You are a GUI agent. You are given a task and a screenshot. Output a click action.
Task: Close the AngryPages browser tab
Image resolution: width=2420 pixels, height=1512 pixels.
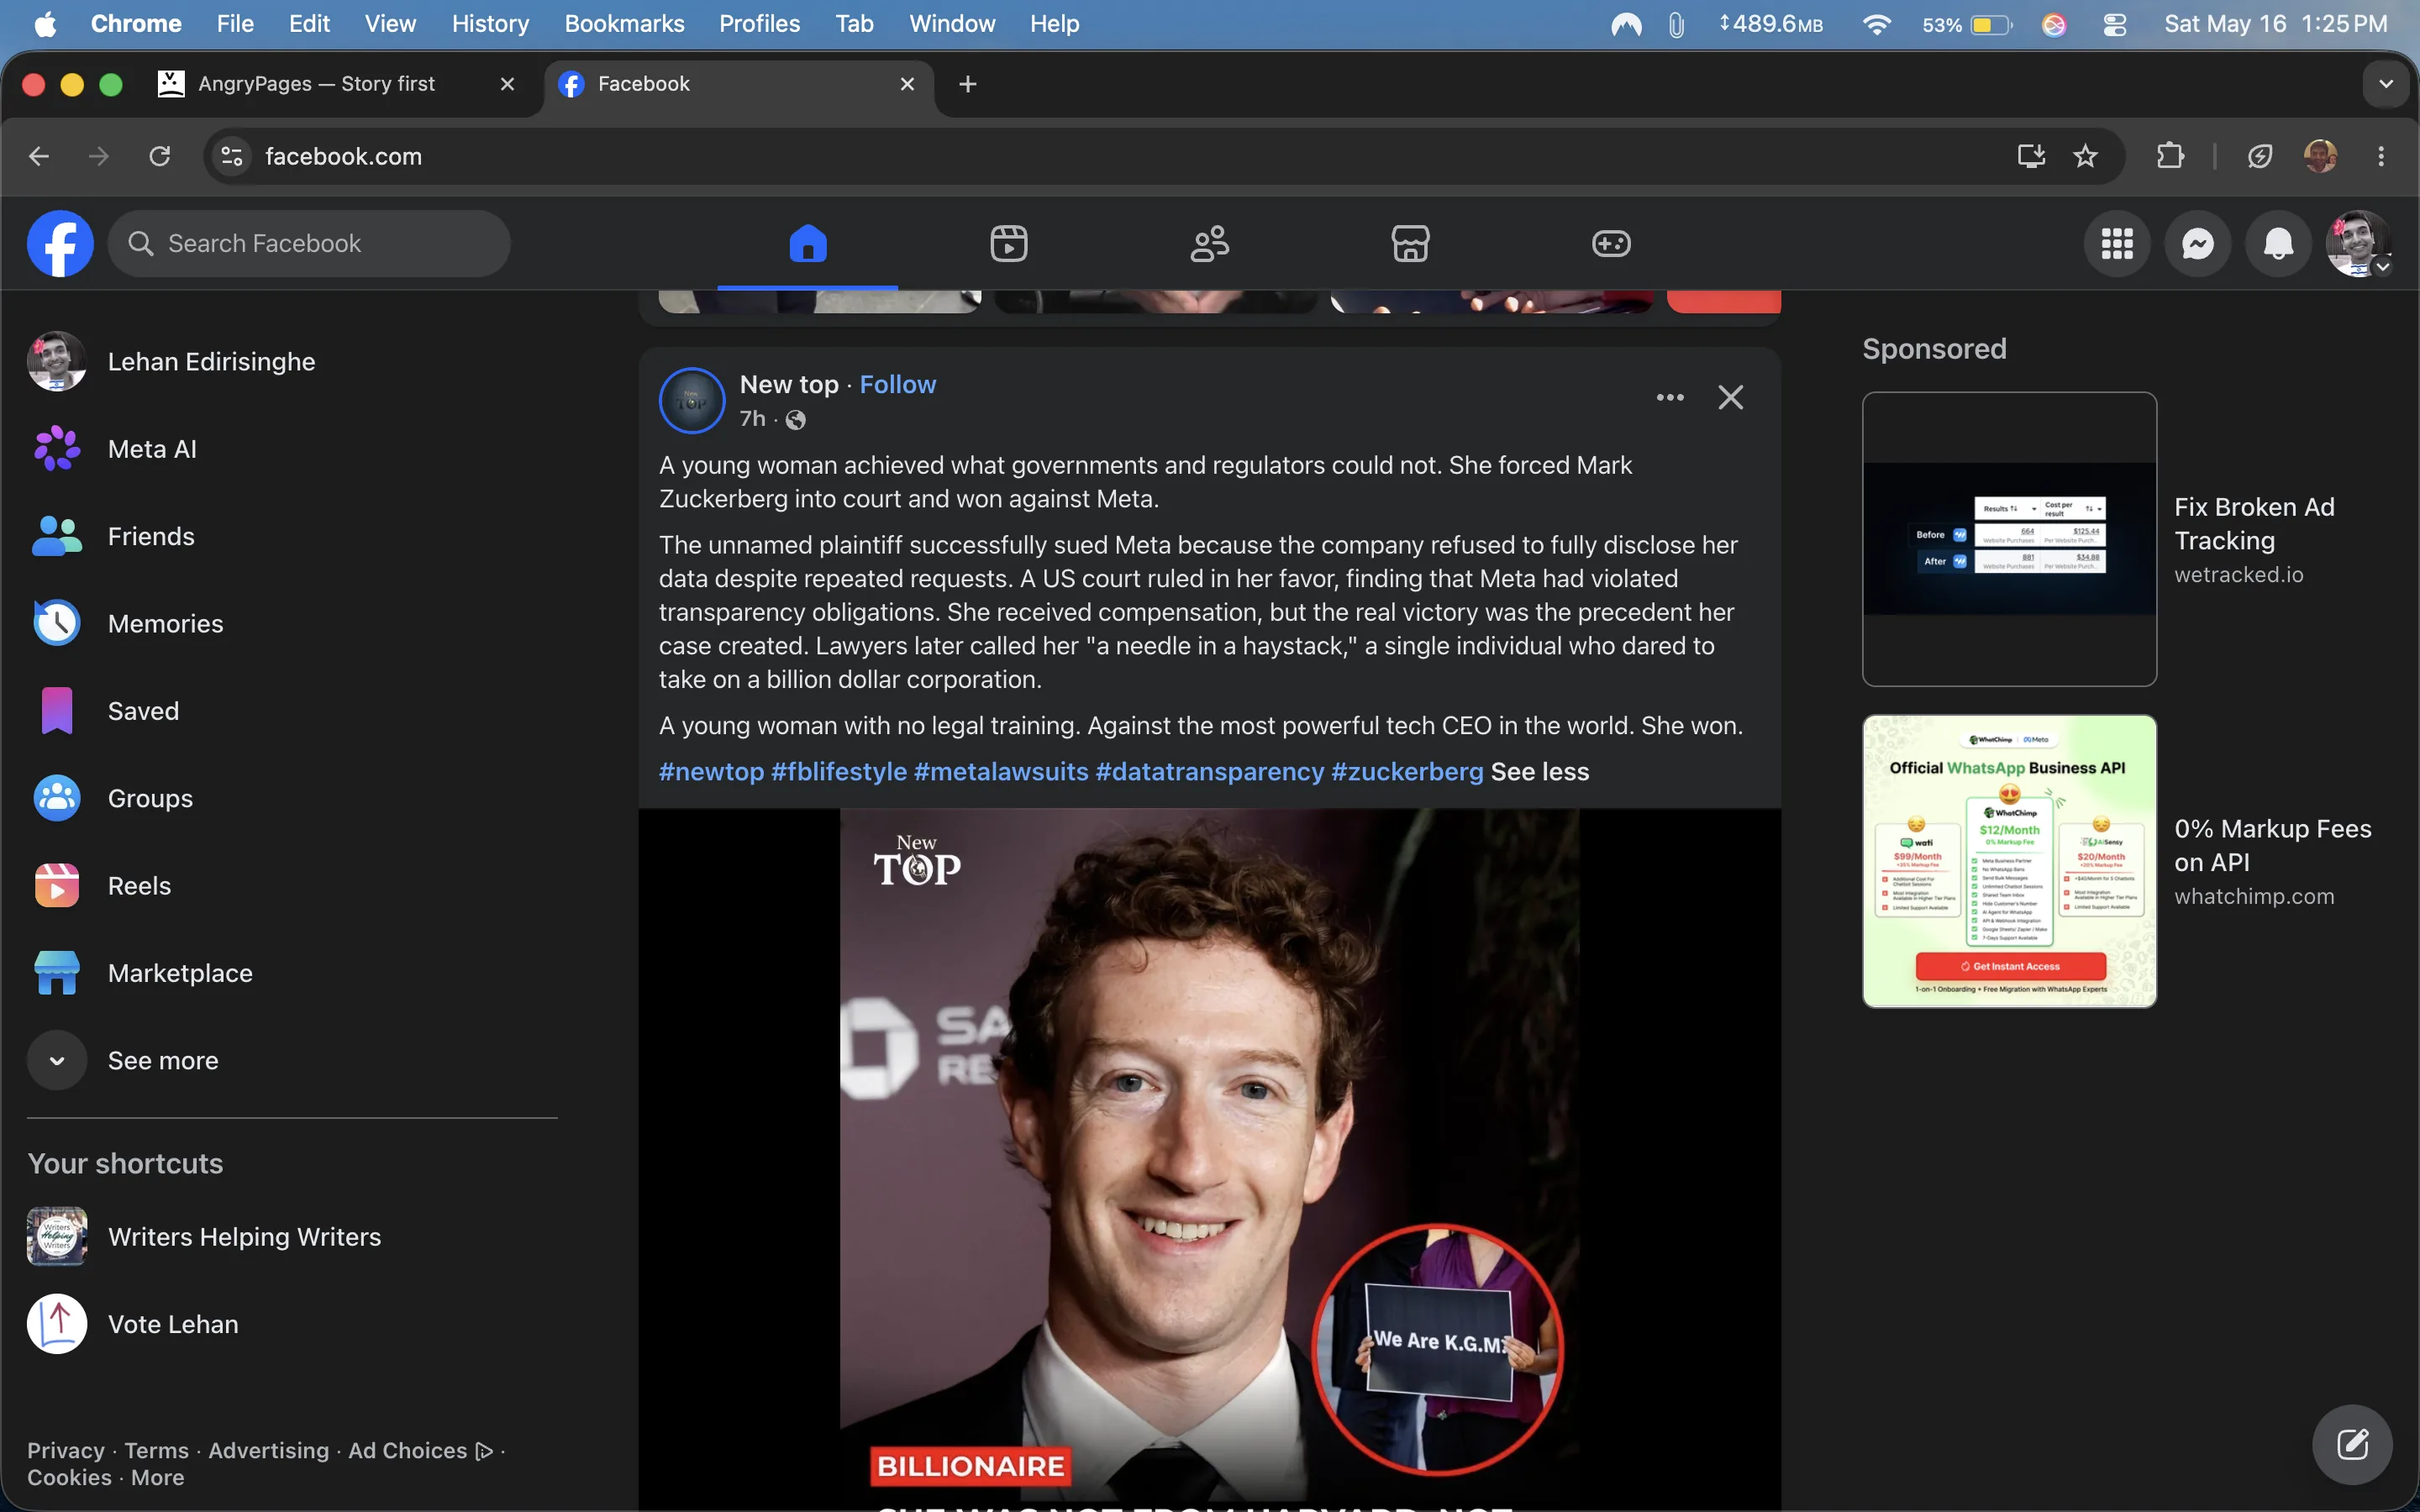507,84
